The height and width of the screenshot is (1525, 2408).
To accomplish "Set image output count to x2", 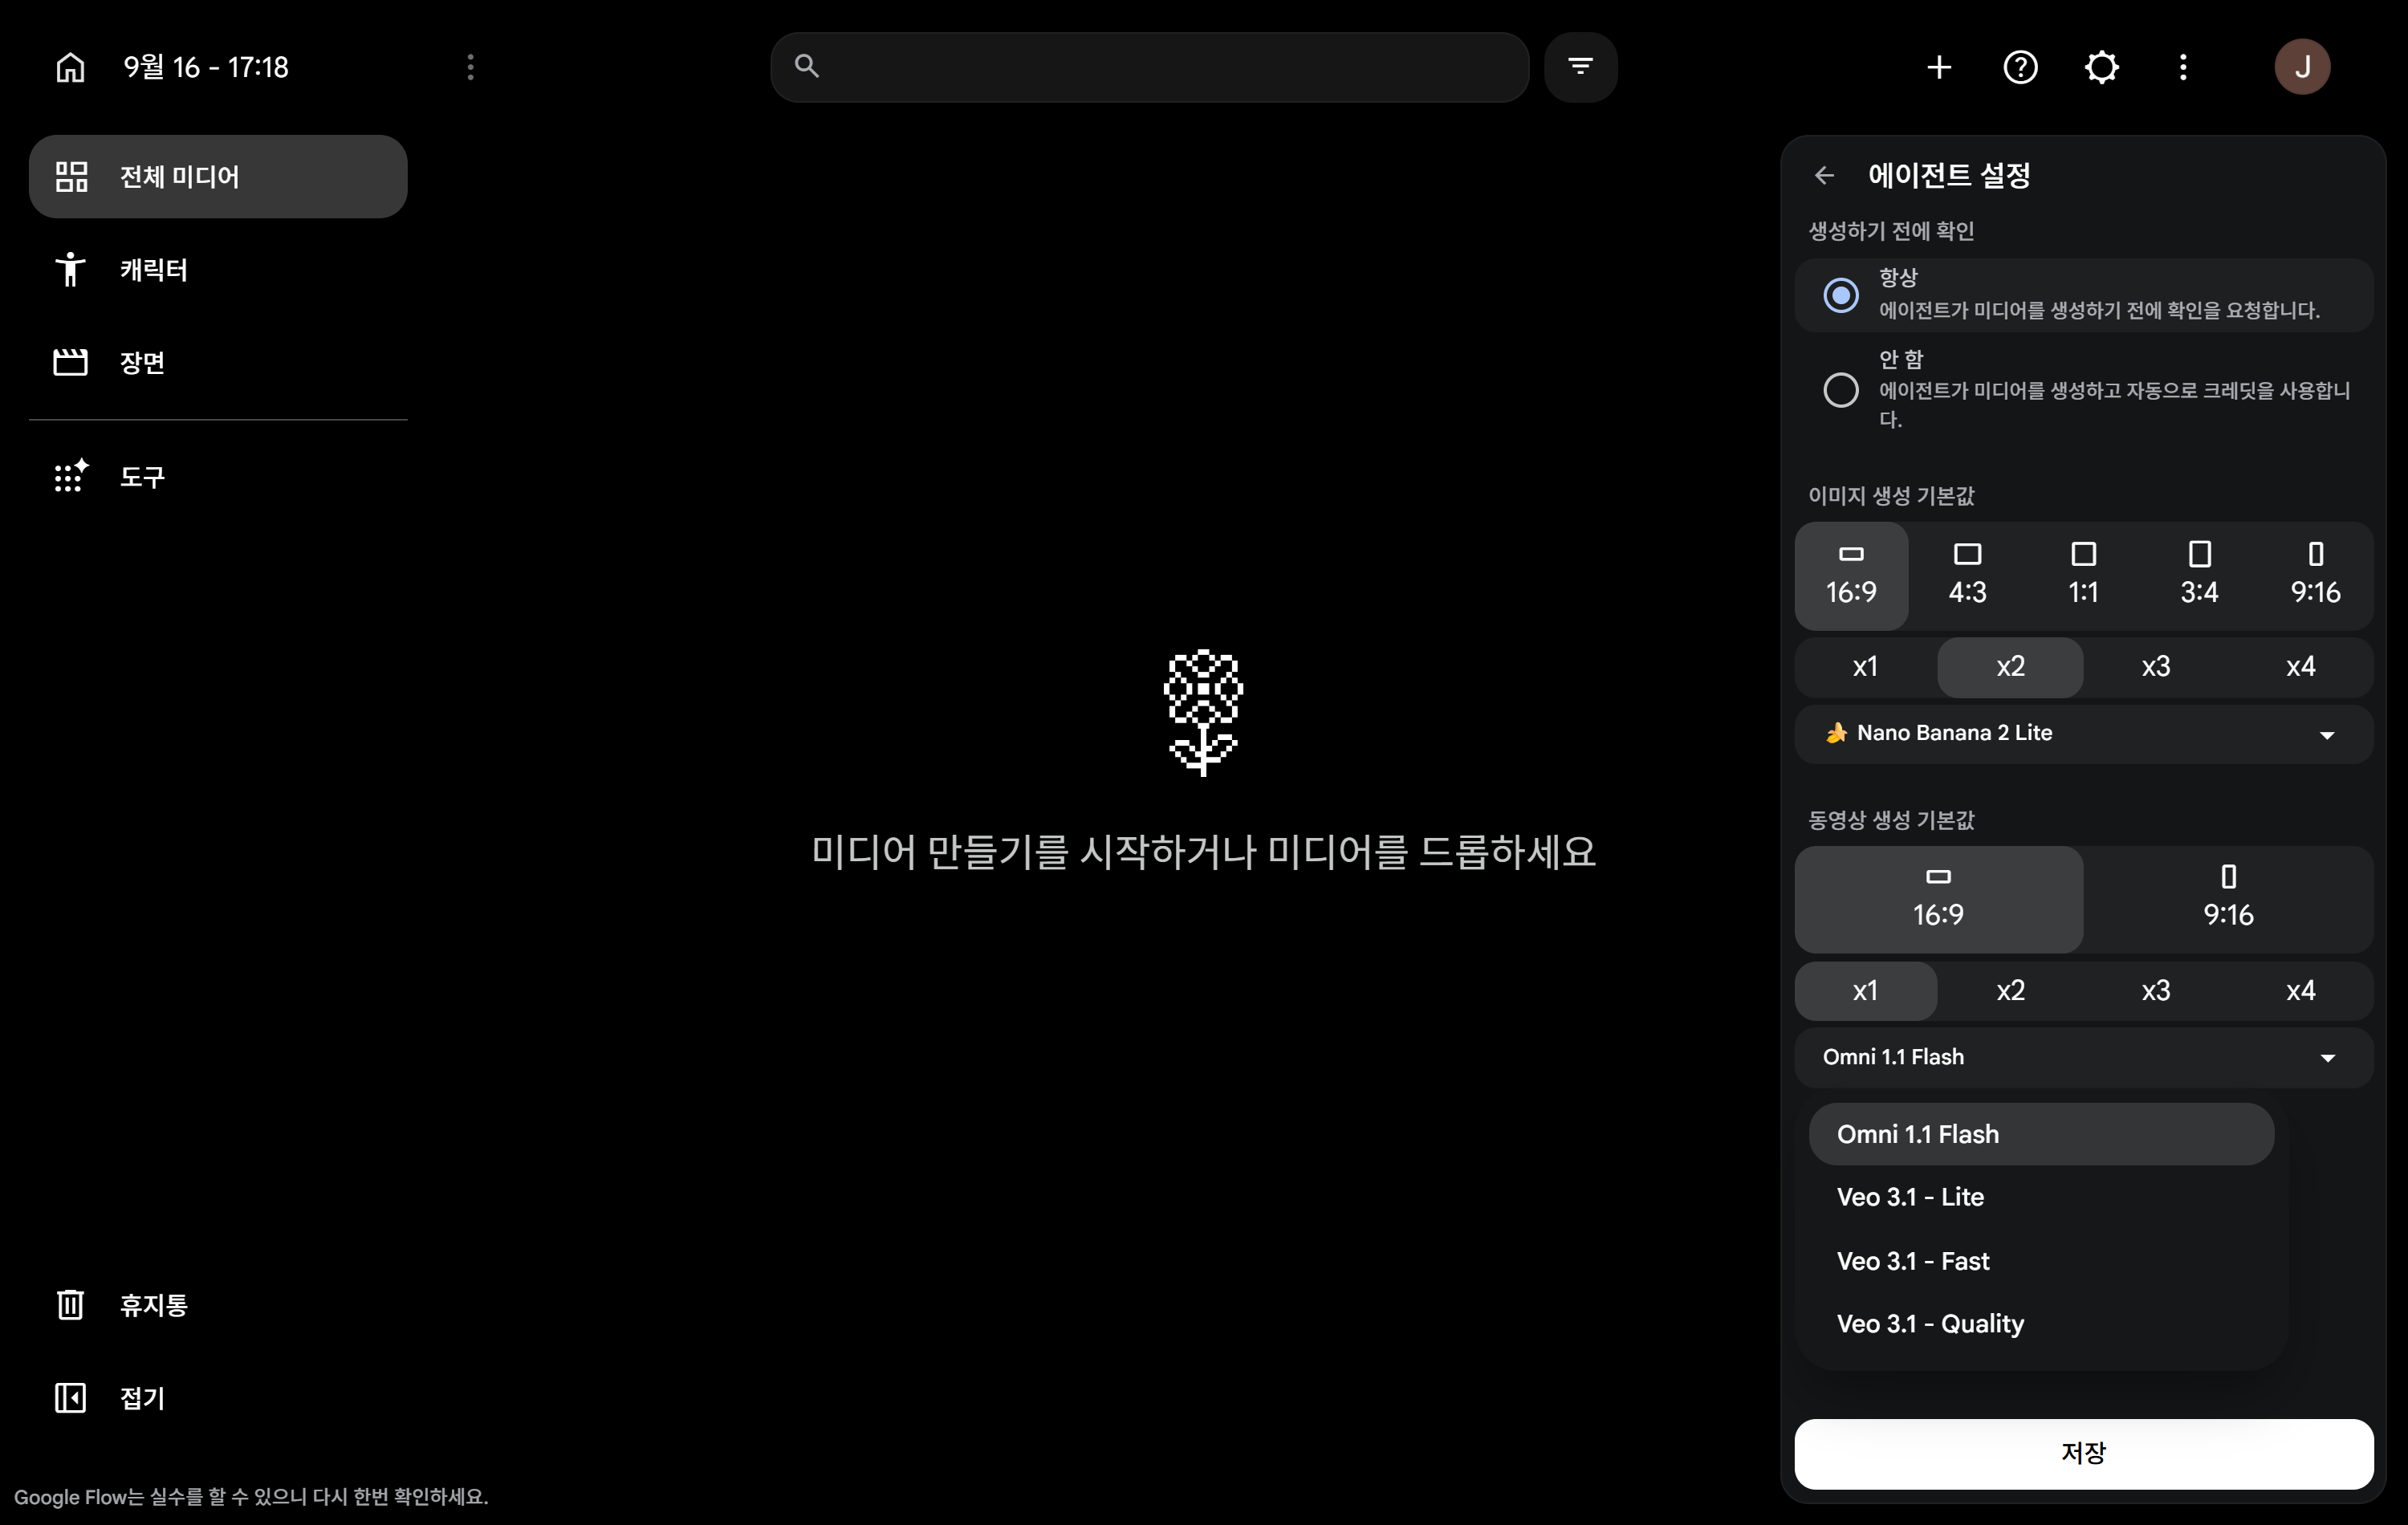I will pos(2010,667).
